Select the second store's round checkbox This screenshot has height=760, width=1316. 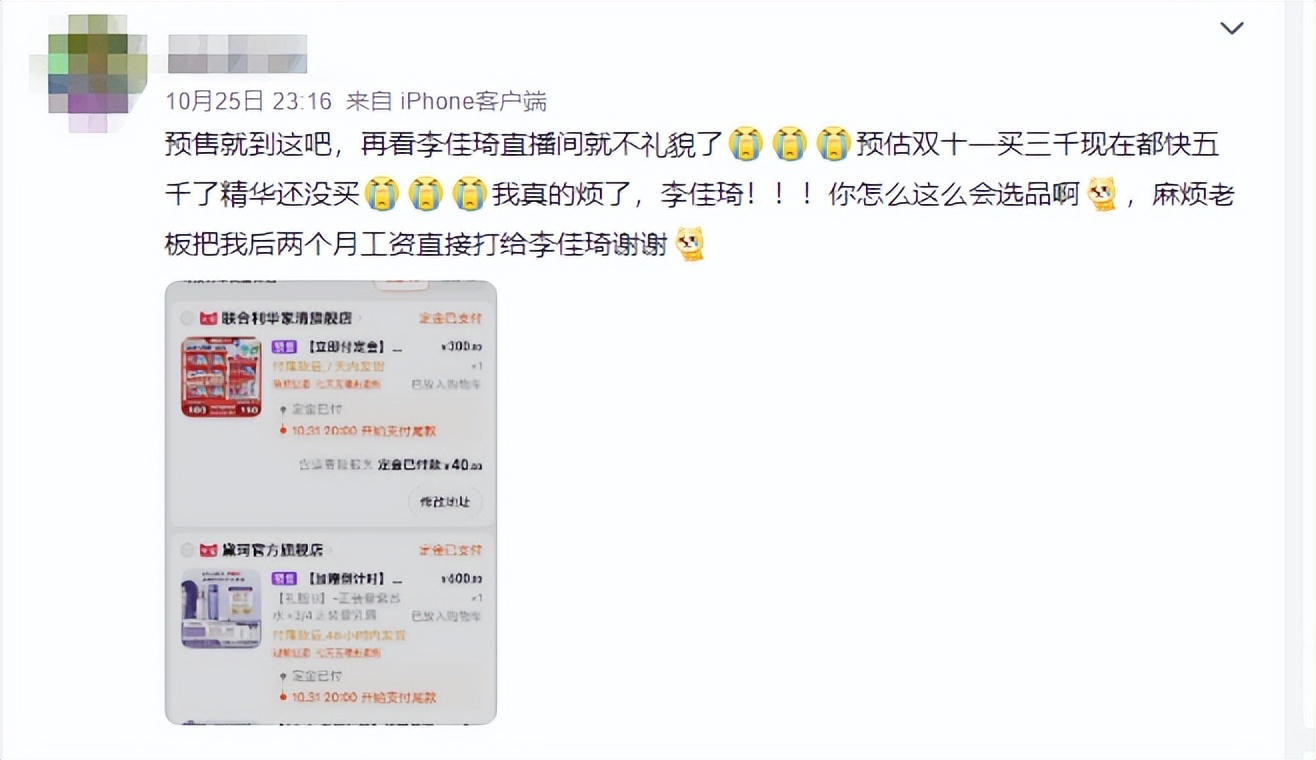[186, 550]
